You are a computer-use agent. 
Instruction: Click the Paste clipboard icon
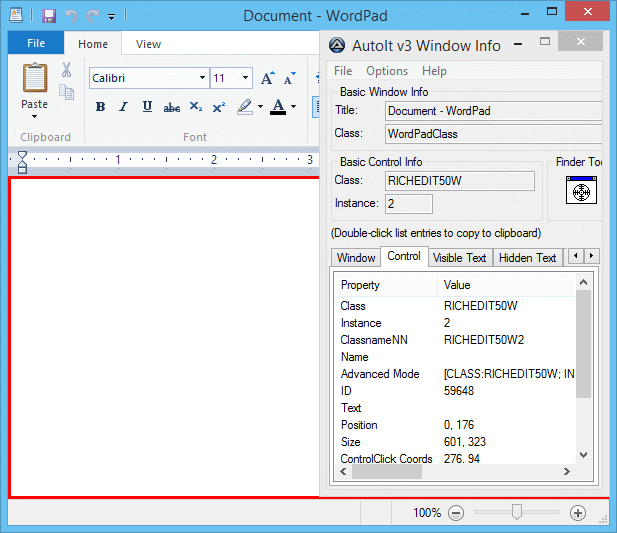pos(35,80)
